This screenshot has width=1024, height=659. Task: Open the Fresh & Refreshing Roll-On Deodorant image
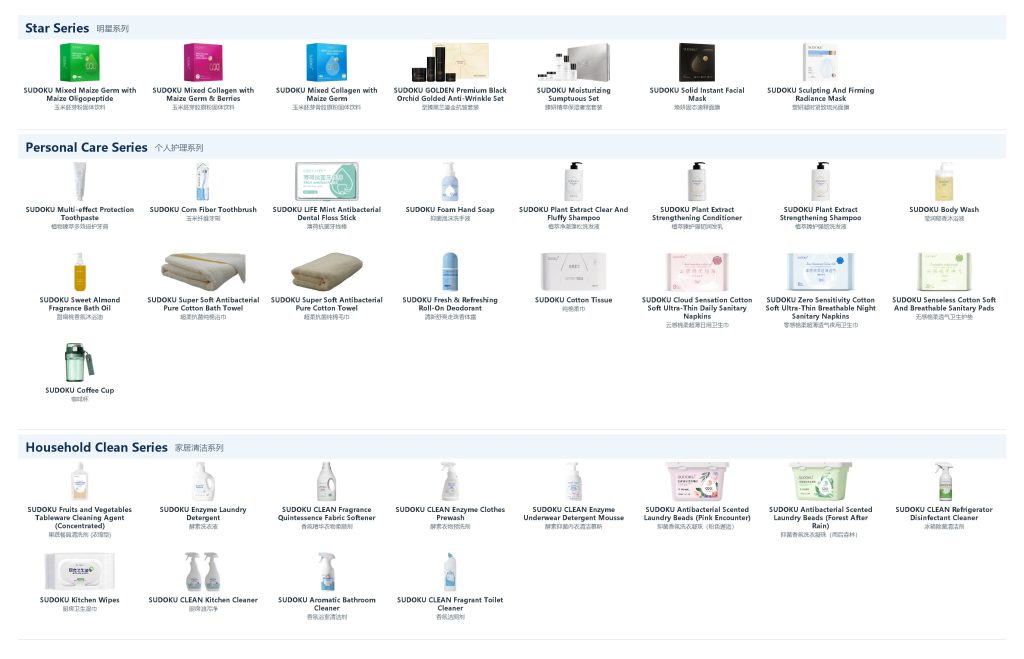(x=450, y=272)
